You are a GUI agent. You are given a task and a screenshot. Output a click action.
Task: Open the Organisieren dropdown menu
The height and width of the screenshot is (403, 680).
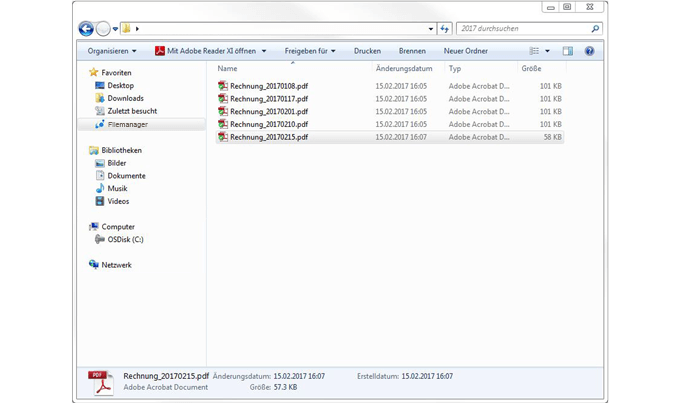[x=111, y=51]
